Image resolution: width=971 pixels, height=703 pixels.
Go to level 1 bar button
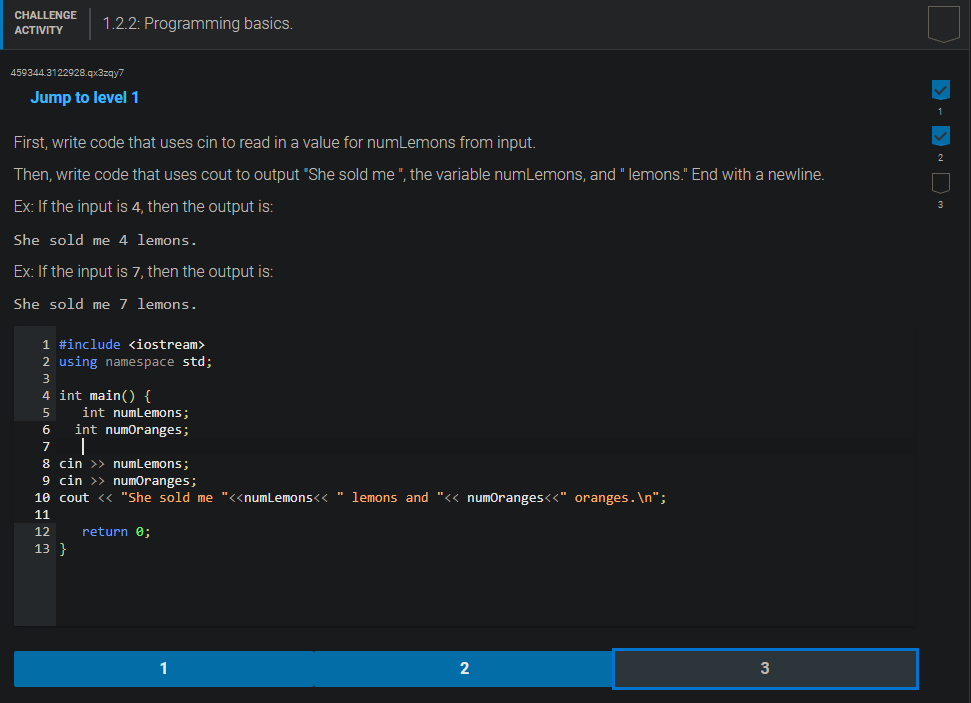pos(164,668)
